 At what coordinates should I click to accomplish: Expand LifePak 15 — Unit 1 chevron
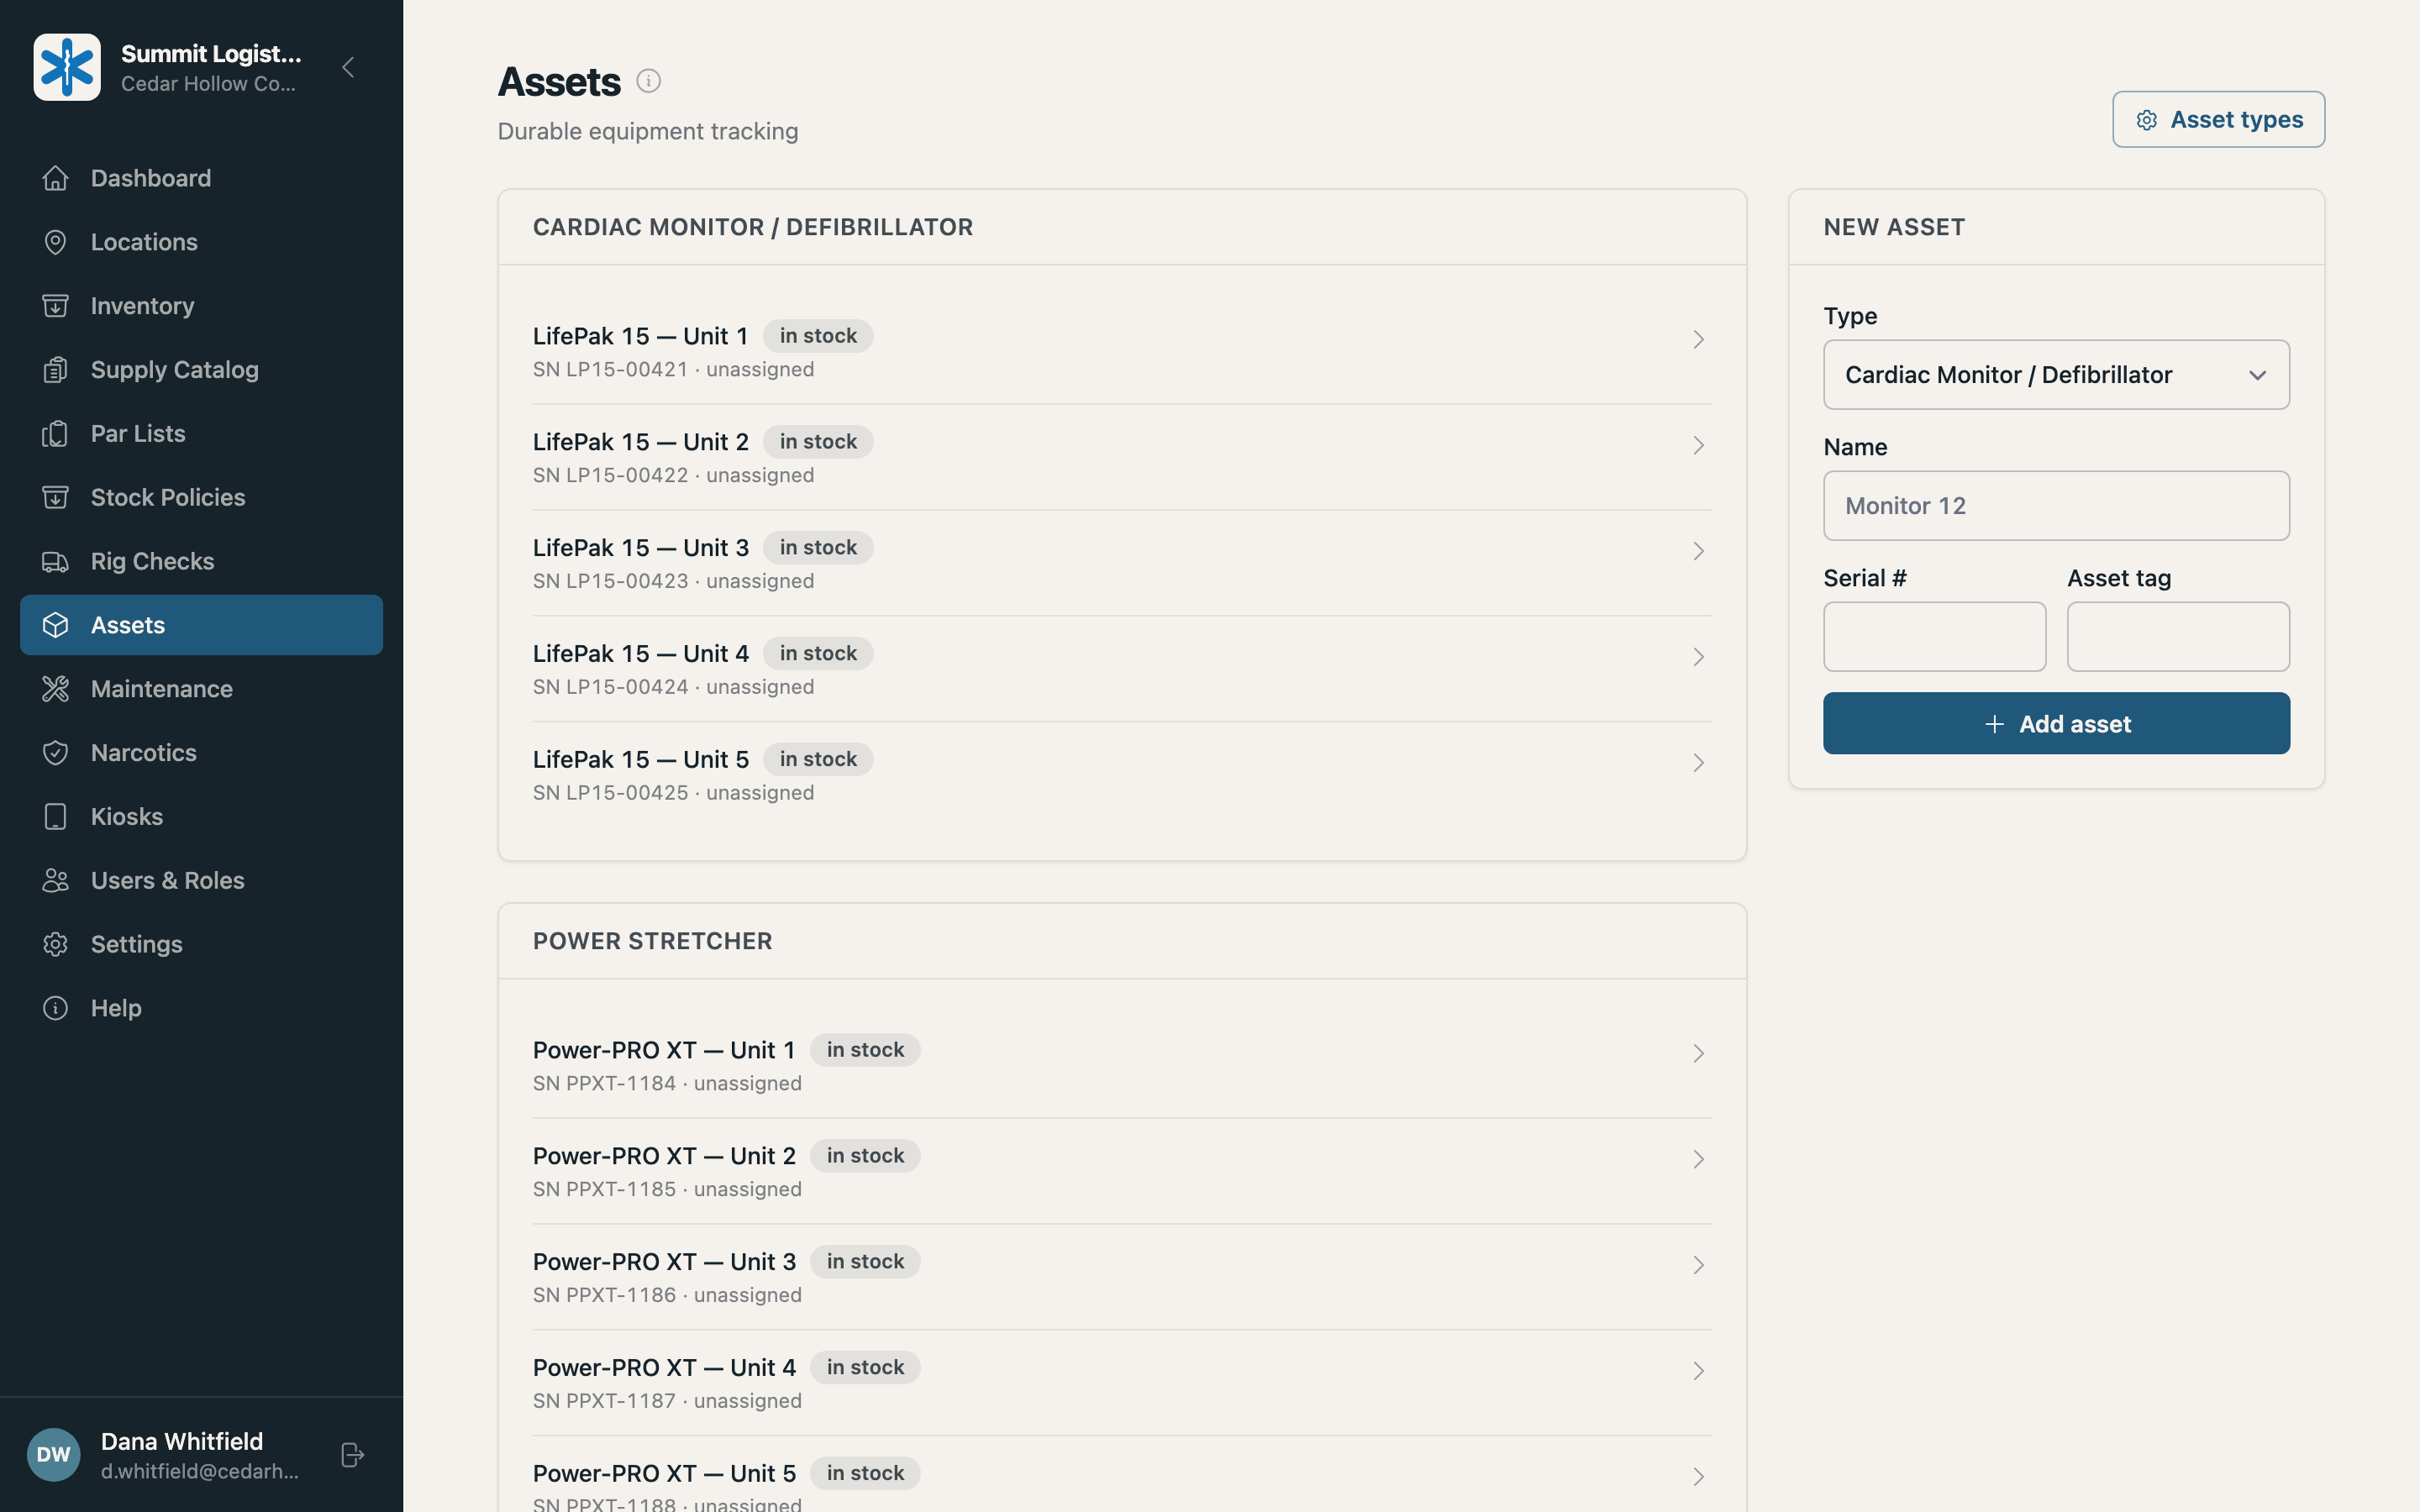[1698, 339]
